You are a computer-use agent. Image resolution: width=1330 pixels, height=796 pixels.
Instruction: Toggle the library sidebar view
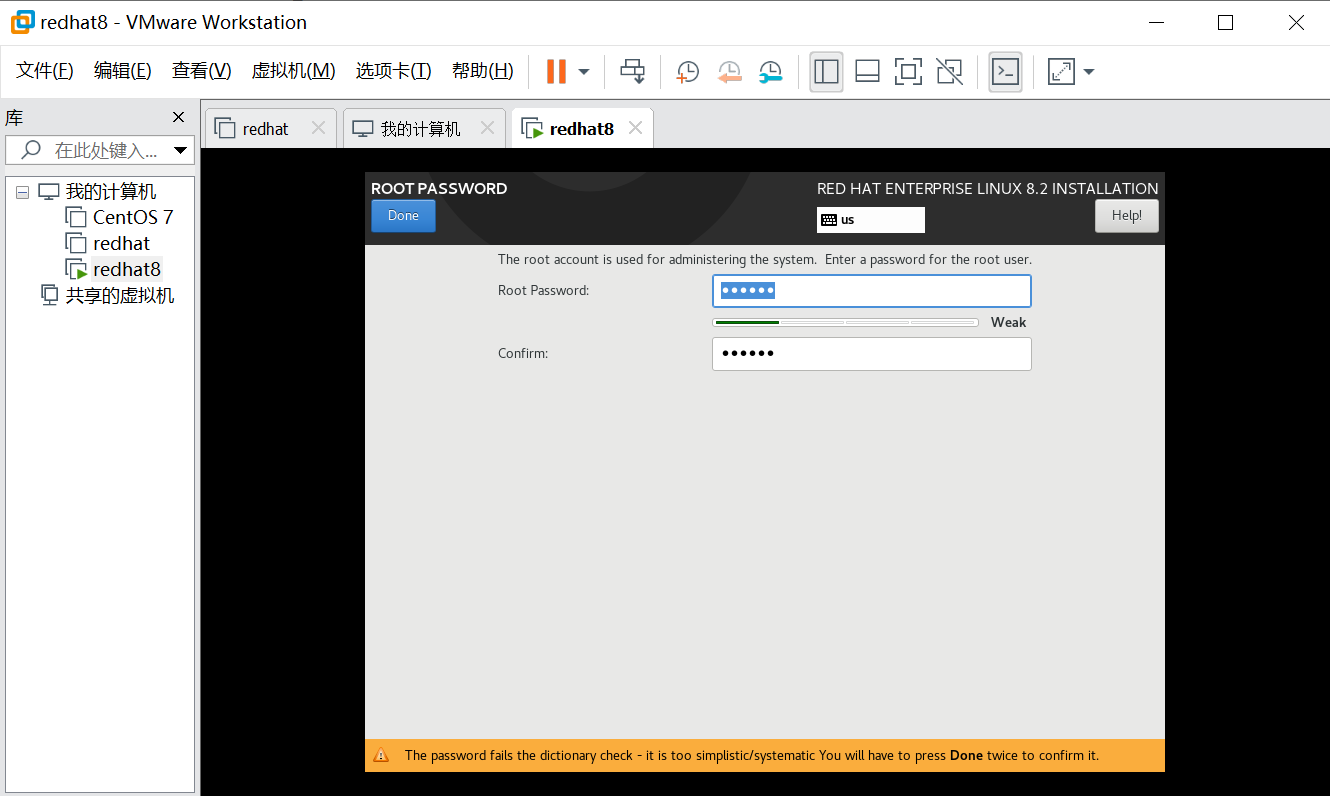(x=826, y=71)
